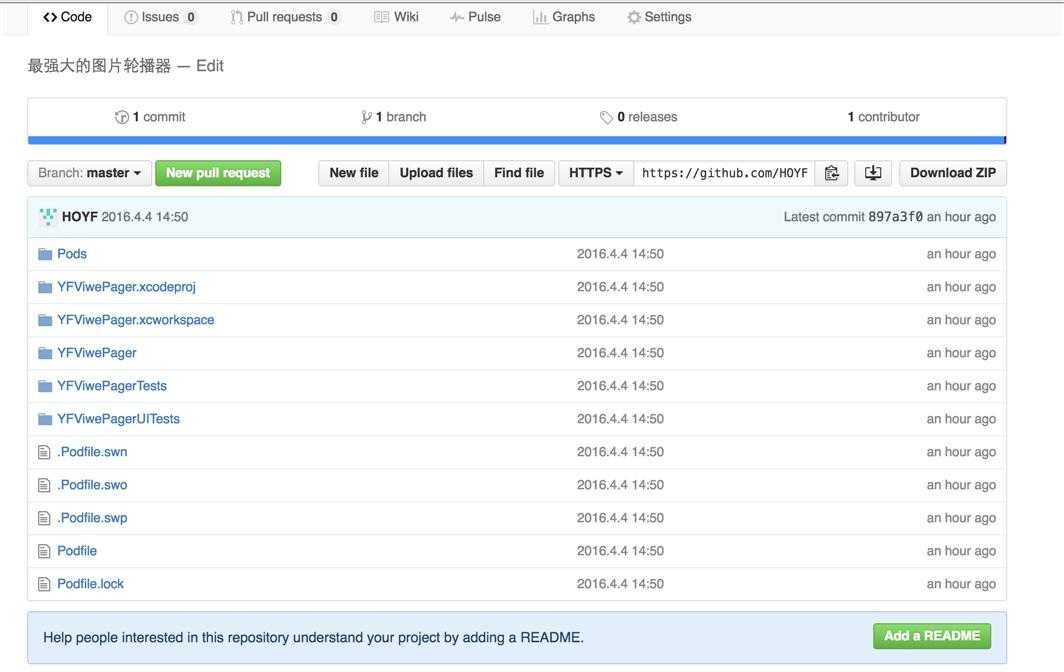
Task: Click the YFViwePager folder icon
Action: [45, 353]
